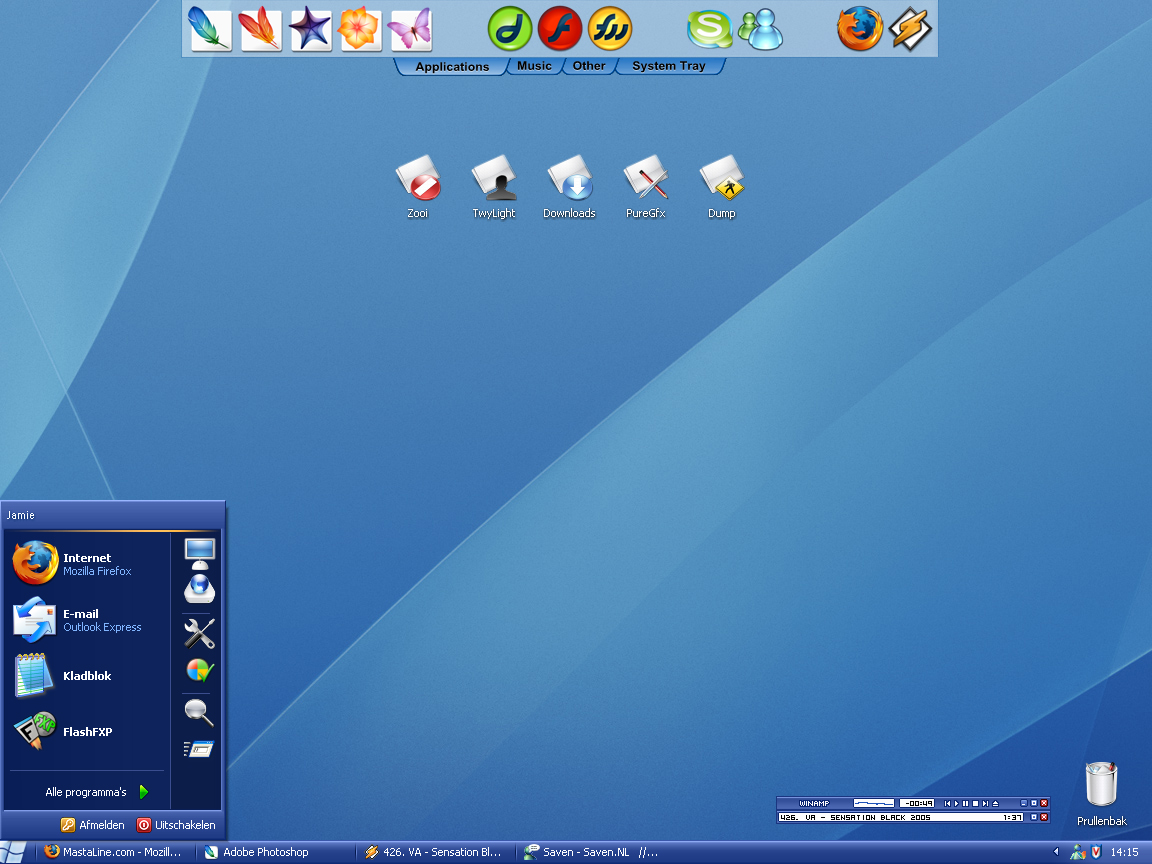This screenshot has height=864, width=1152.
Task: Open Adobe ImageReady from the star dock icon
Action: 310,29
